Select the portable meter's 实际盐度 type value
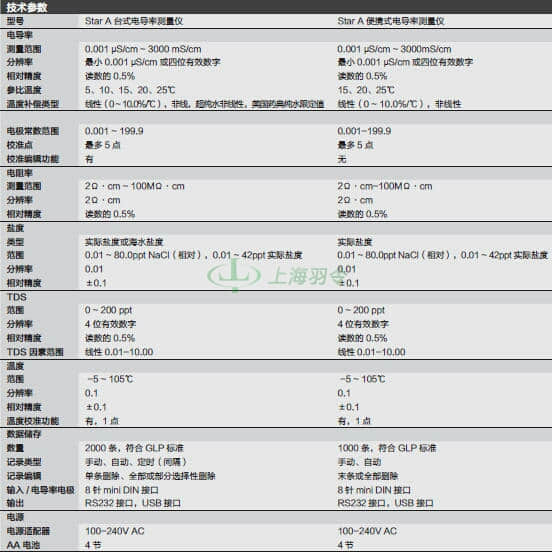The width and height of the screenshot is (552, 552). [x=355, y=242]
